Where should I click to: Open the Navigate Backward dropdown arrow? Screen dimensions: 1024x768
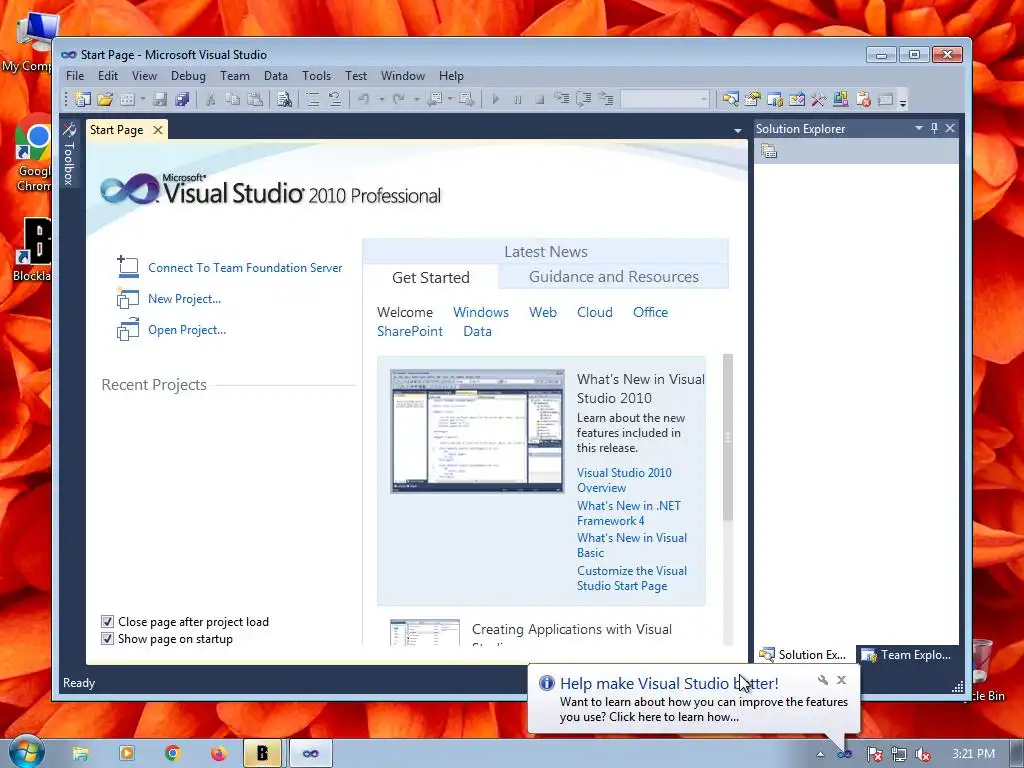pos(450,99)
